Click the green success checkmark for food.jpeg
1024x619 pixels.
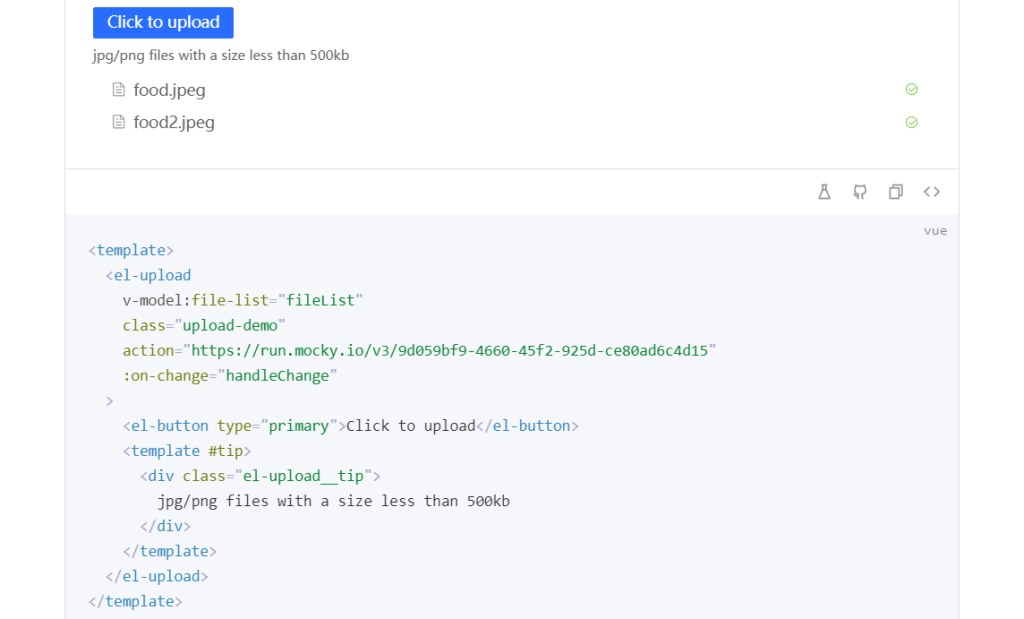pyautogui.click(x=911, y=89)
